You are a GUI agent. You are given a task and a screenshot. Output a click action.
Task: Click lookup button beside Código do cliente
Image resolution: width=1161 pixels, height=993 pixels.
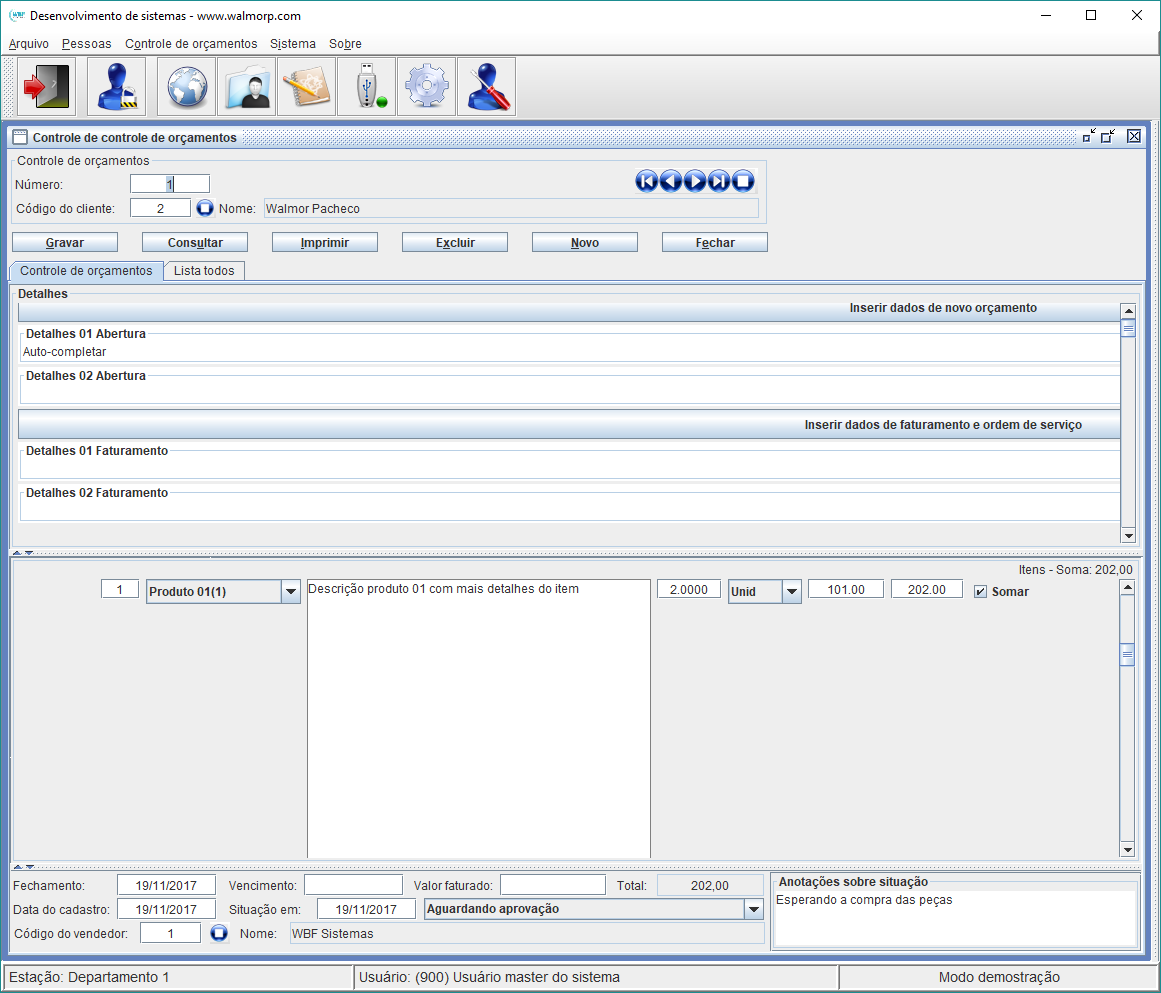(205, 208)
